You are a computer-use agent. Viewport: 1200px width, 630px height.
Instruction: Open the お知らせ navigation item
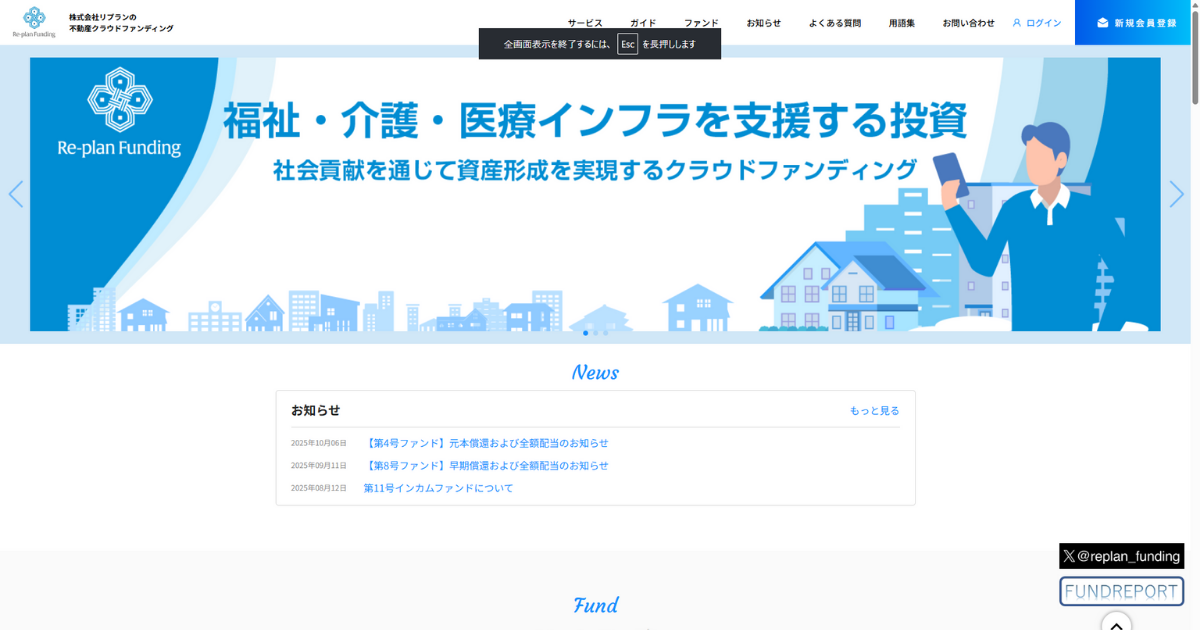click(x=763, y=23)
